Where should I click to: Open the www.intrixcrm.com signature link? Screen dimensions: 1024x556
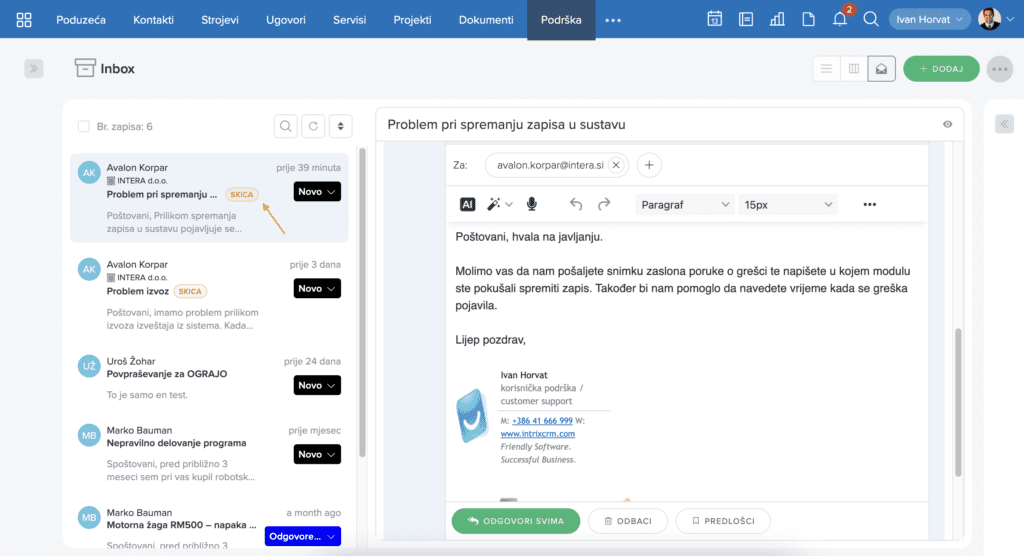point(537,434)
